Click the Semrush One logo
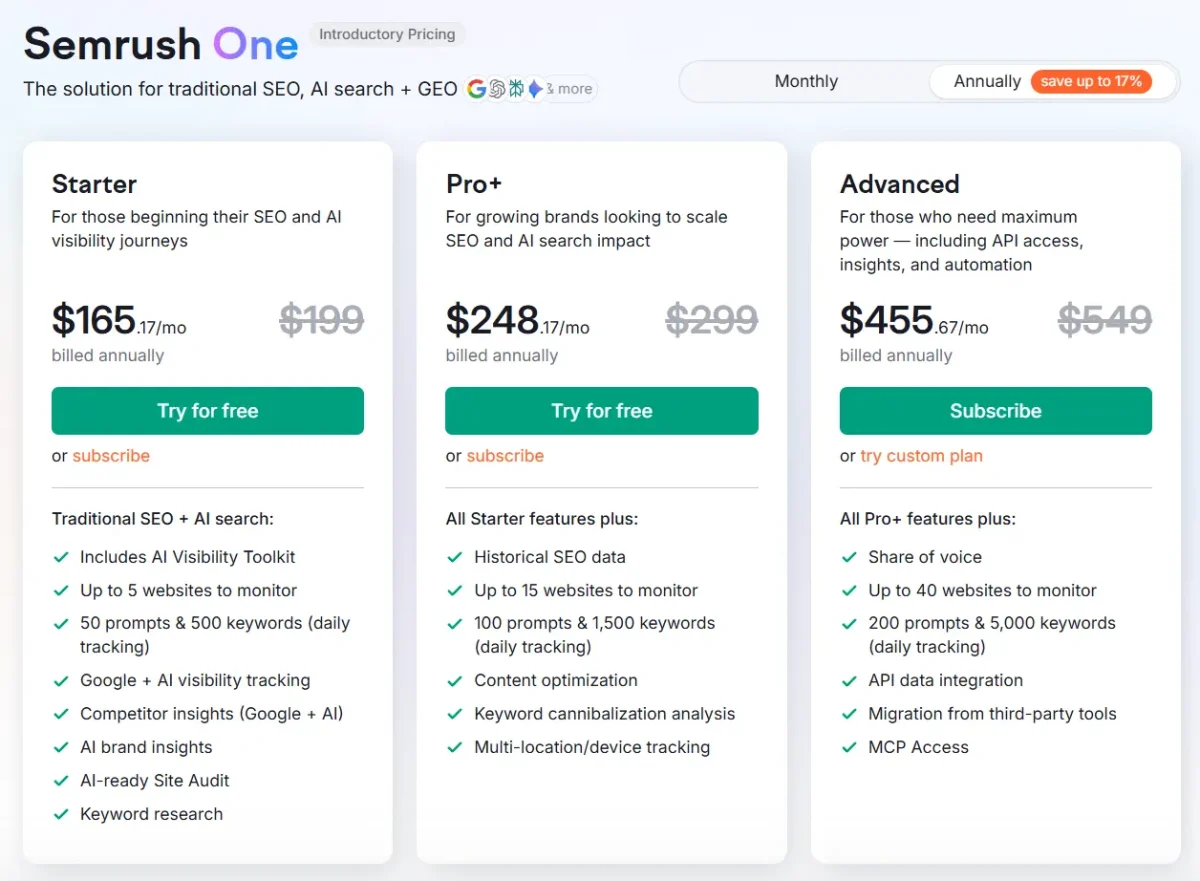This screenshot has width=1200, height=881. [160, 43]
